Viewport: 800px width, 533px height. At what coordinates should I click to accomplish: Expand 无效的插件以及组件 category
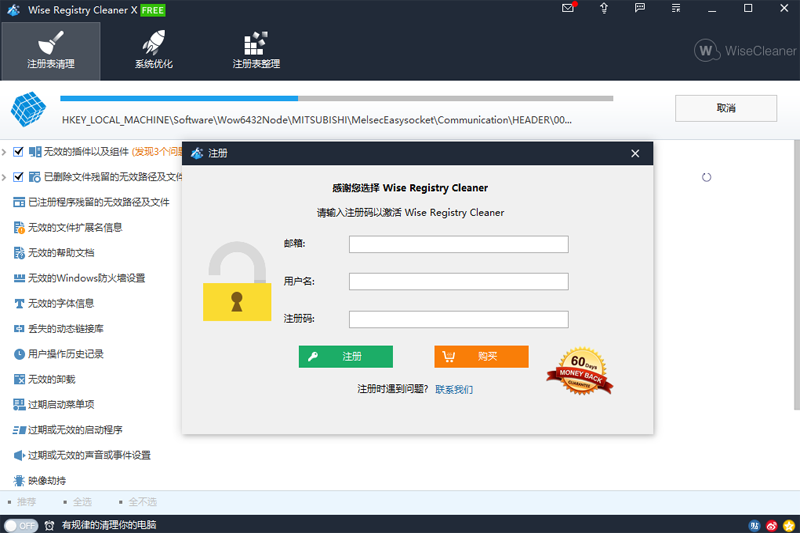pyautogui.click(x=4, y=152)
